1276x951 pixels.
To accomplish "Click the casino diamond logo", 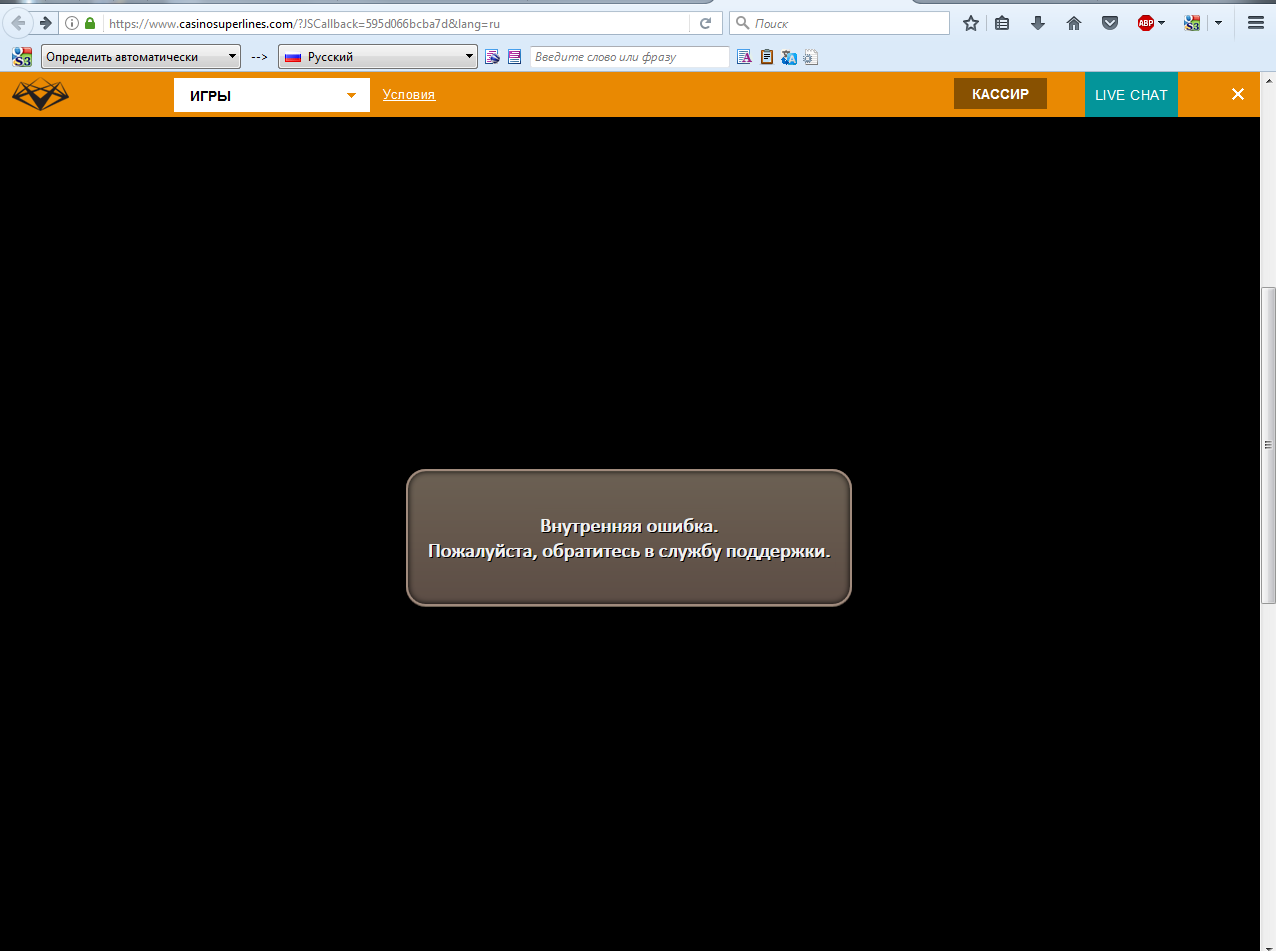I will [x=41, y=94].
